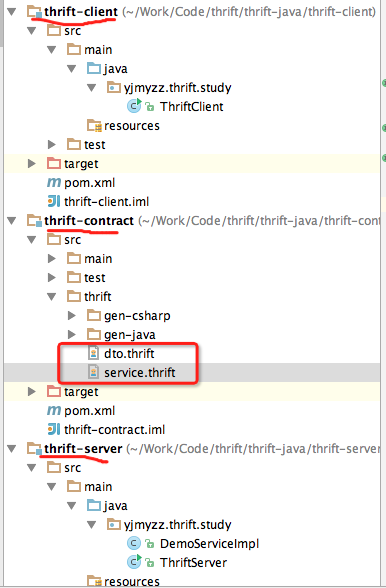Collapse the thrift-contract module arrow
Viewport: 386px width, 588px height.
[x=12, y=220]
